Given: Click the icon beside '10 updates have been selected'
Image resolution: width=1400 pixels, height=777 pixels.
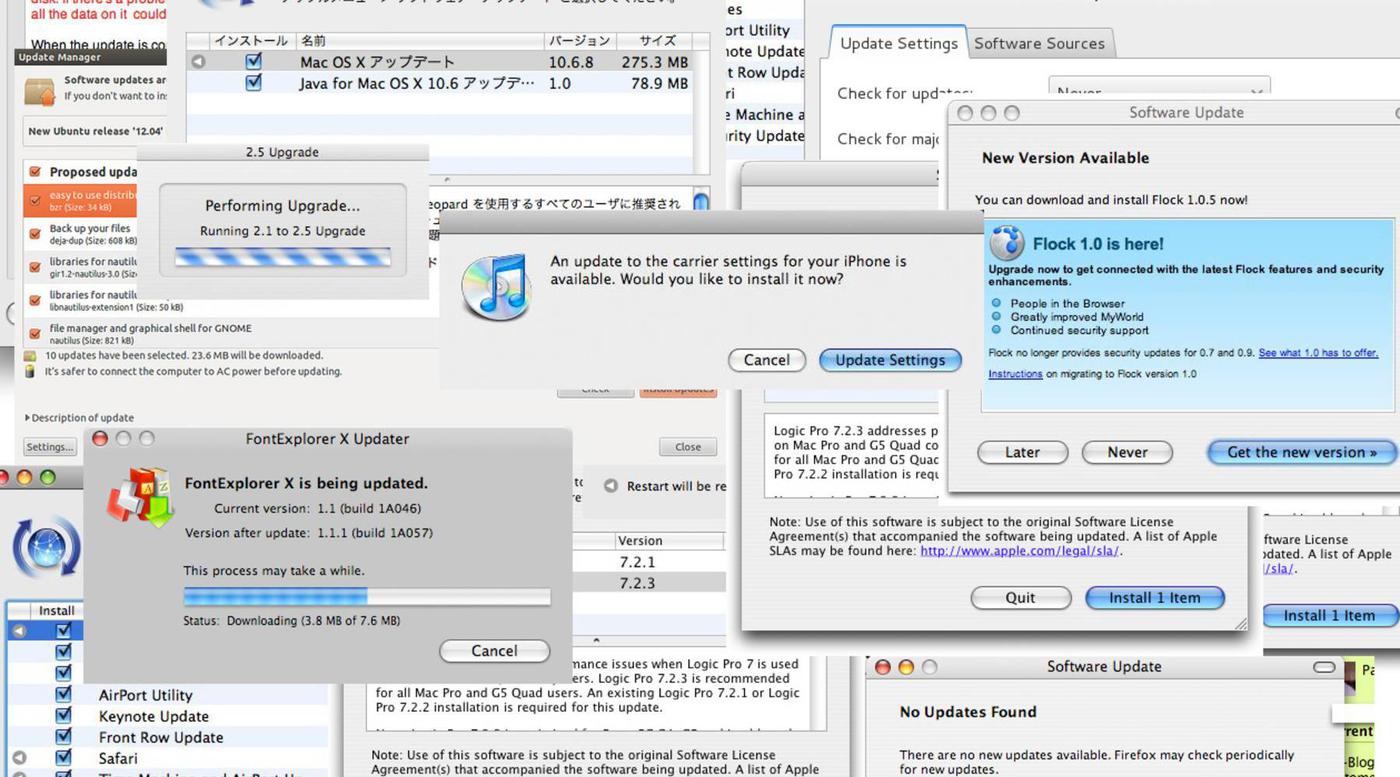Looking at the screenshot, I should (x=31, y=355).
